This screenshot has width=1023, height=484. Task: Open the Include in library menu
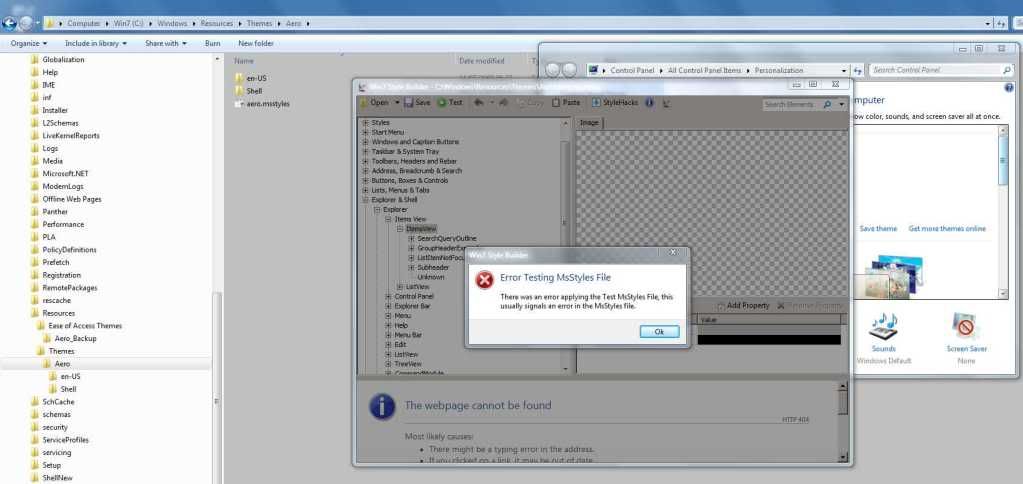click(x=96, y=43)
